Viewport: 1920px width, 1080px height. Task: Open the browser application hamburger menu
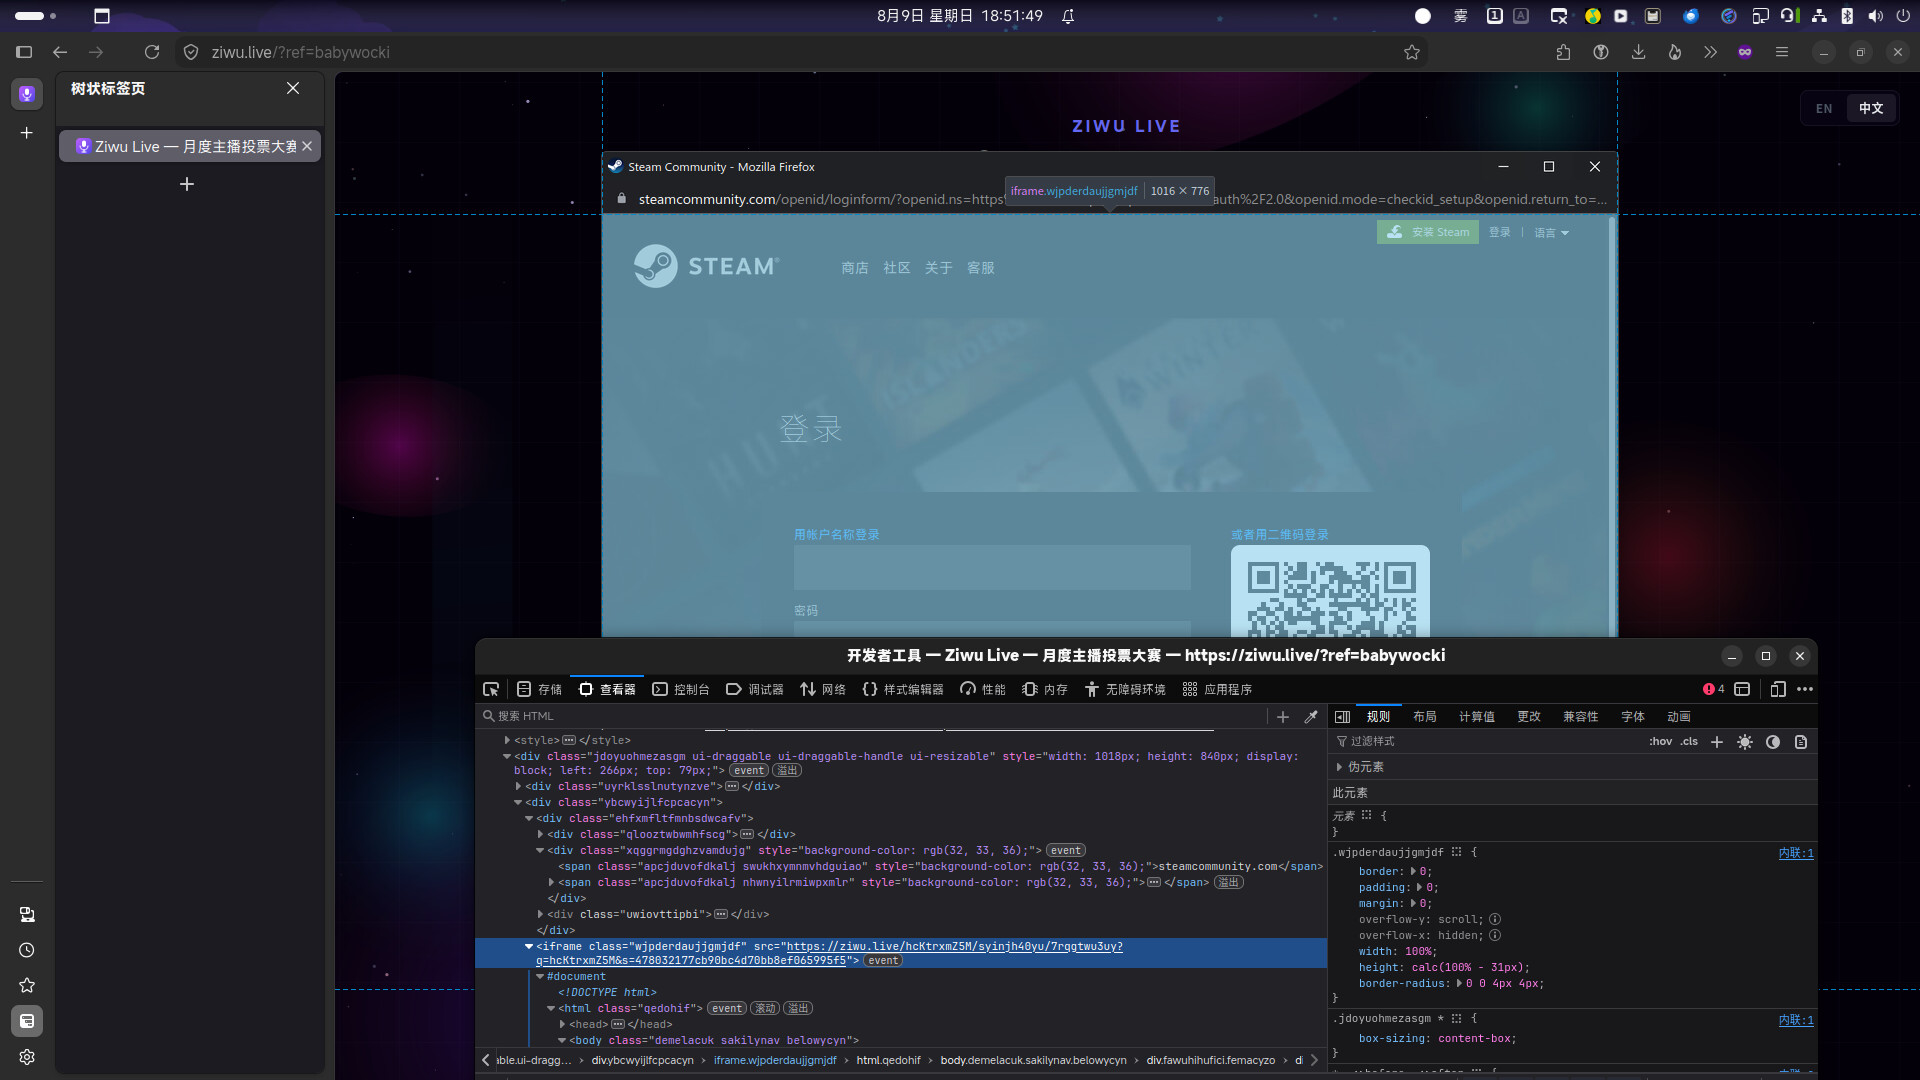click(x=1782, y=52)
